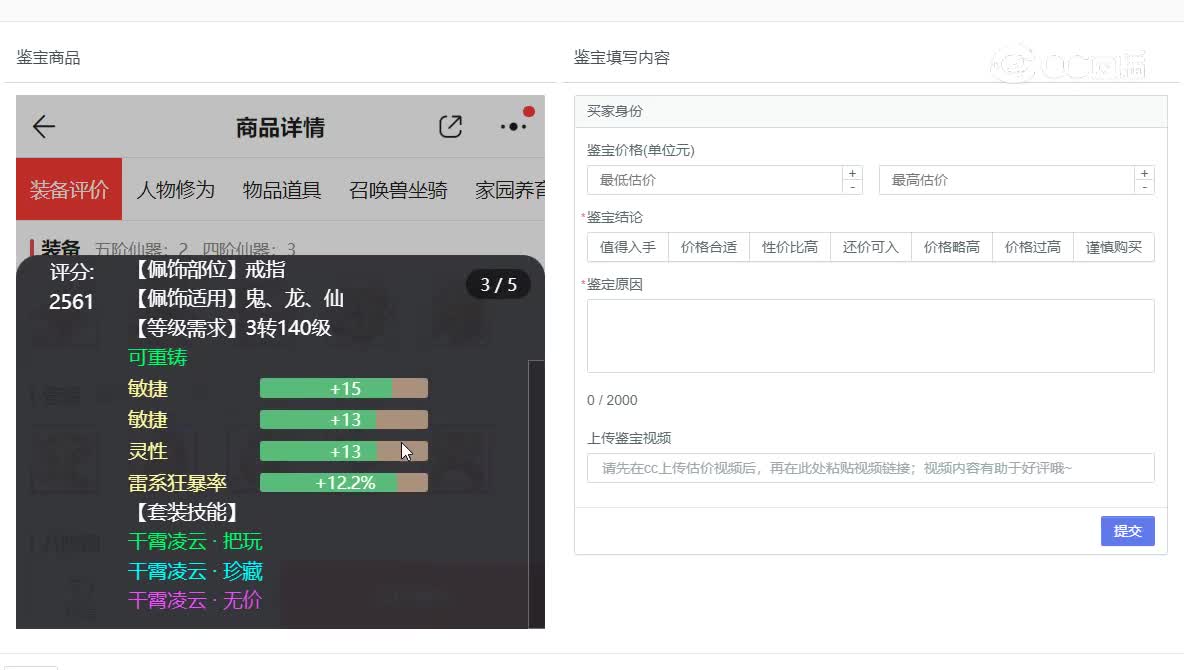Switch to the 人物修为 tab
This screenshot has height=670, width=1184.
[x=175, y=190]
